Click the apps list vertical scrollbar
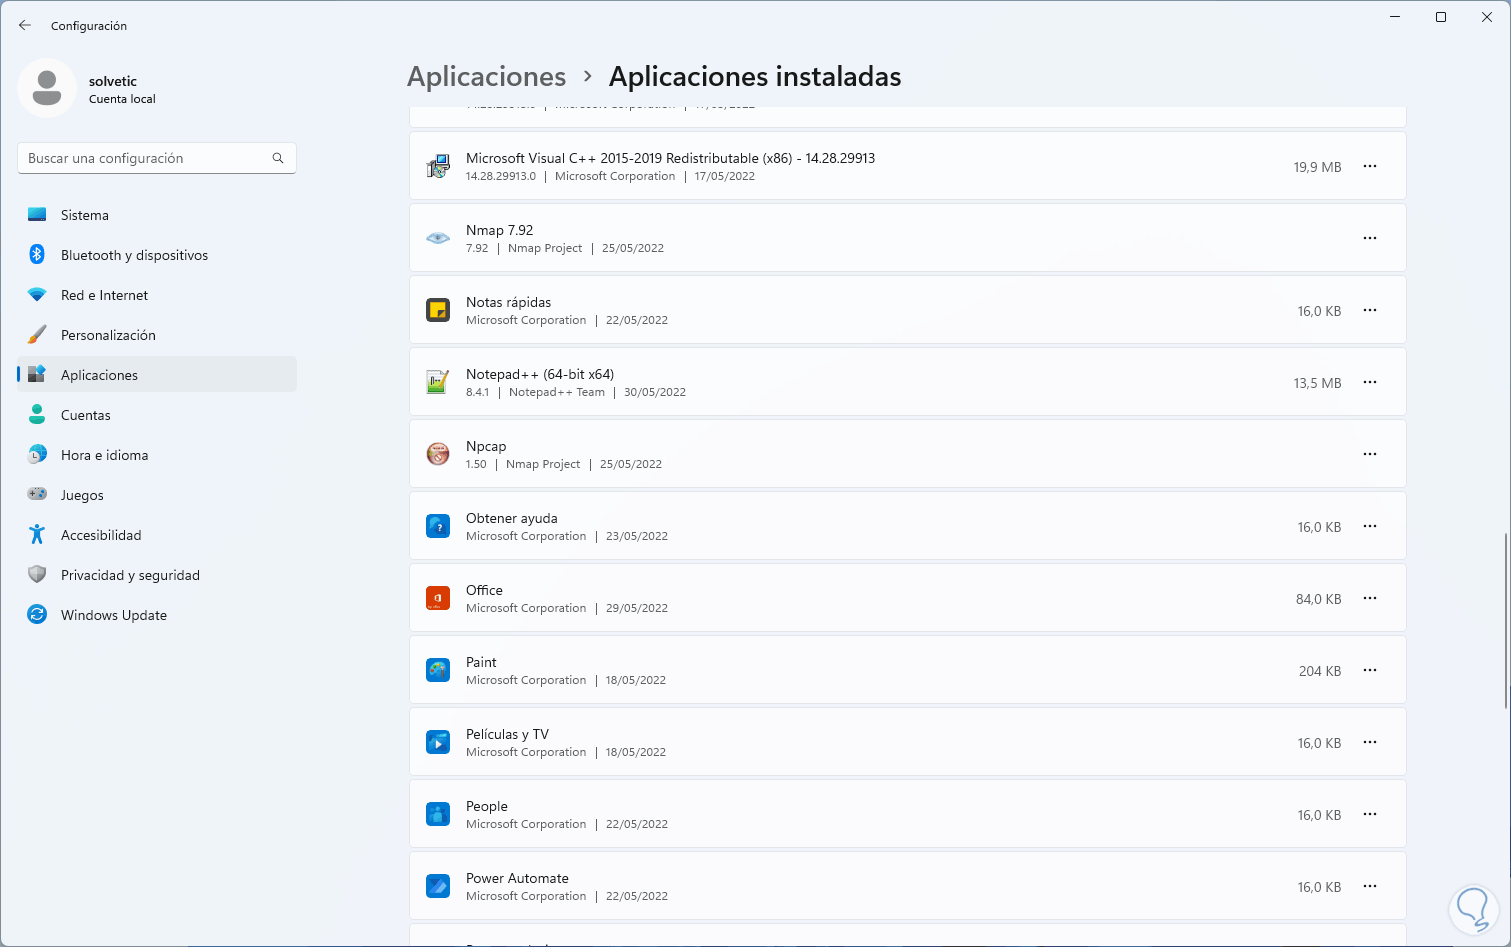The image size is (1511, 947). coord(1506,620)
